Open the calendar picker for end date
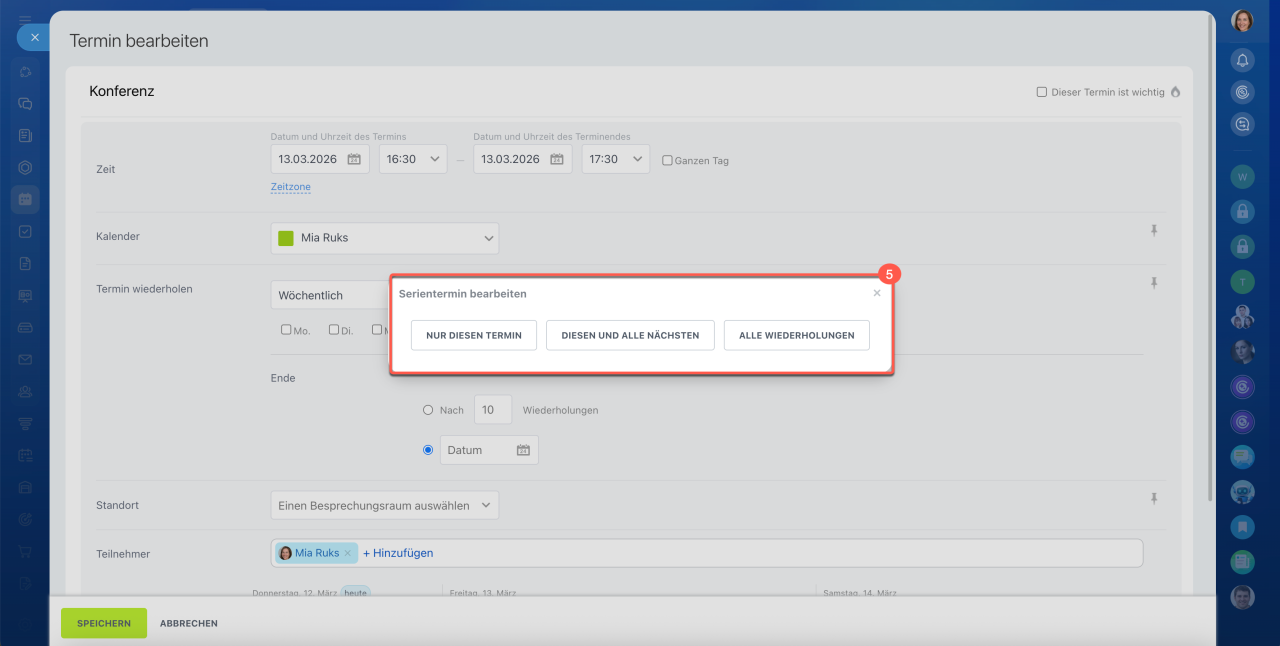 tap(557, 159)
